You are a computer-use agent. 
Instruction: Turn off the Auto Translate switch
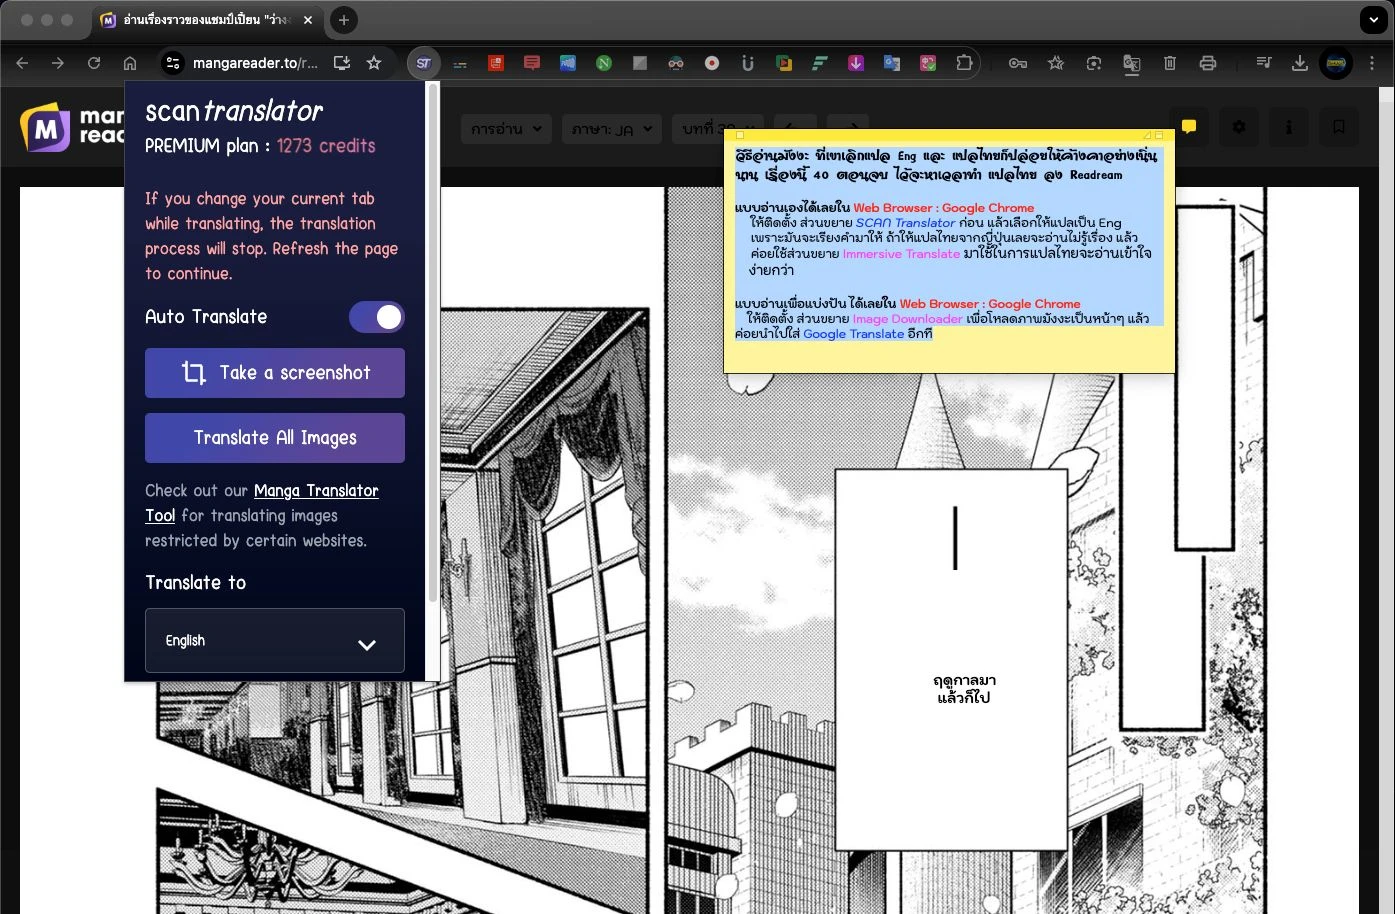[x=377, y=317]
